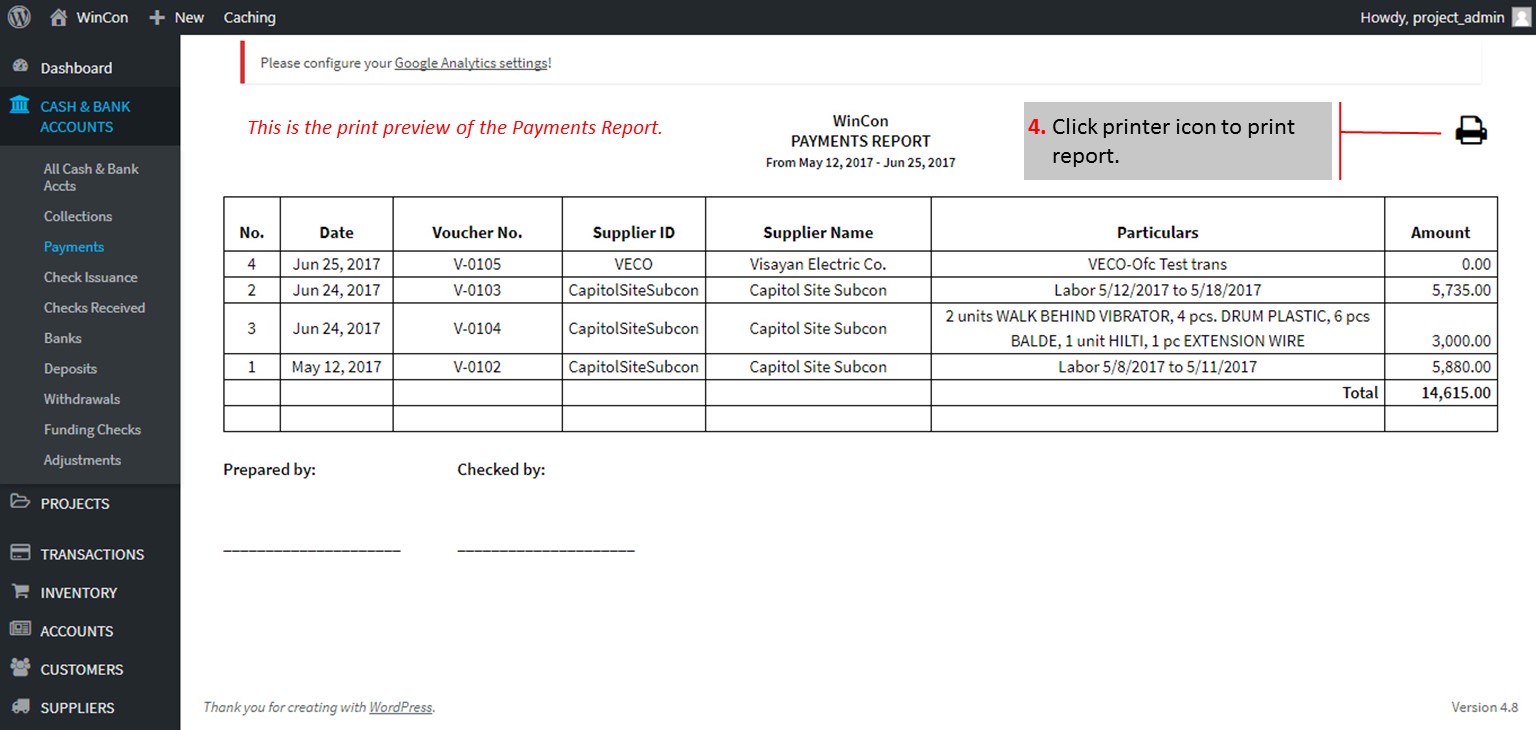Click the Projects folder icon
Screen dimensions: 1536x730
[20, 502]
